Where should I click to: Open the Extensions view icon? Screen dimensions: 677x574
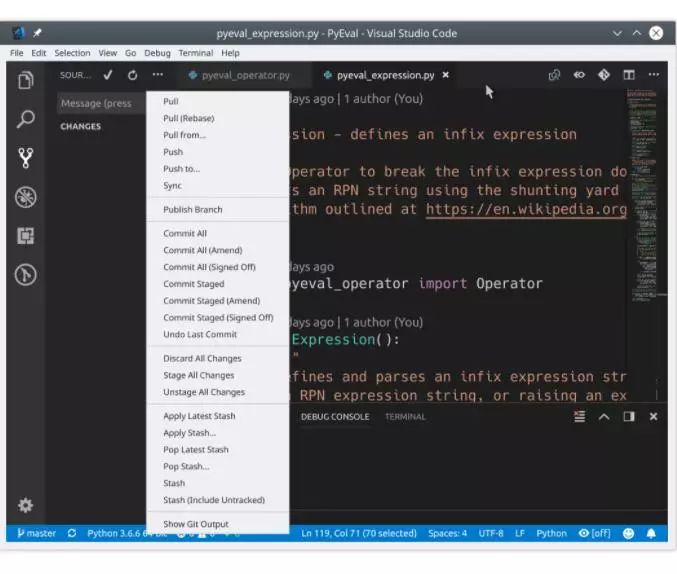[x=25, y=236]
